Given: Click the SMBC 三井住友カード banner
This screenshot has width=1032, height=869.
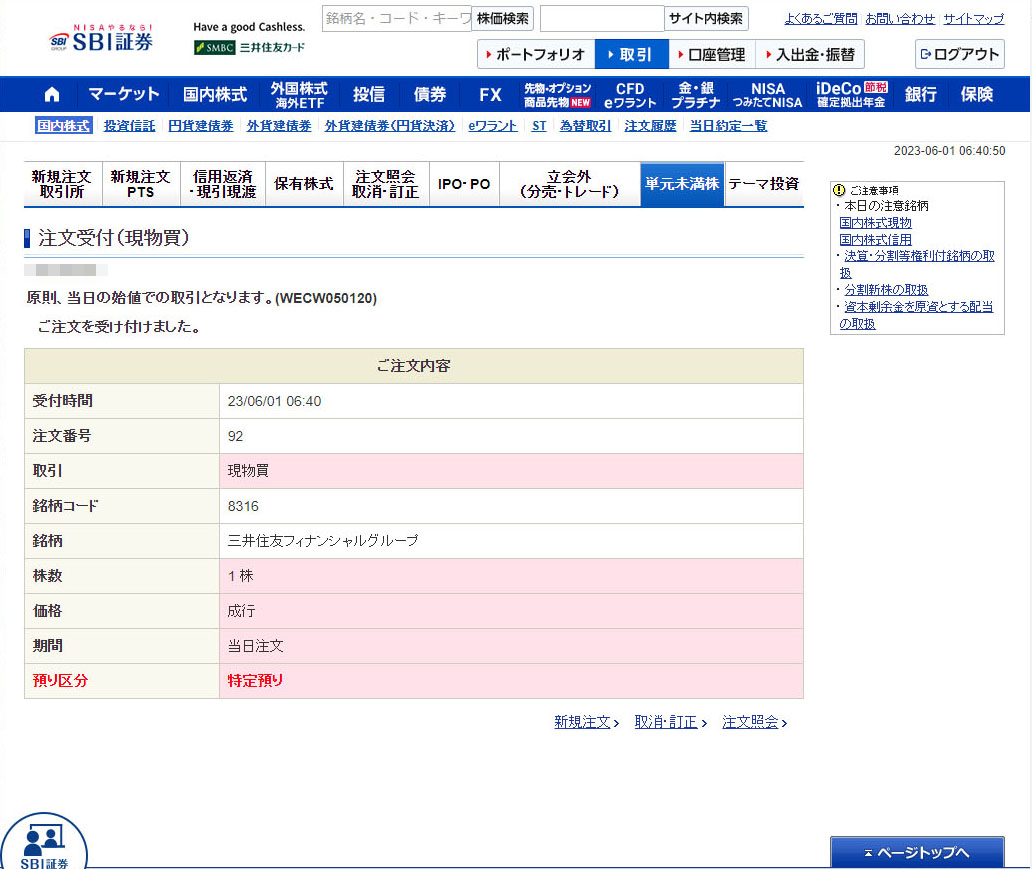Looking at the screenshot, I should coord(250,47).
